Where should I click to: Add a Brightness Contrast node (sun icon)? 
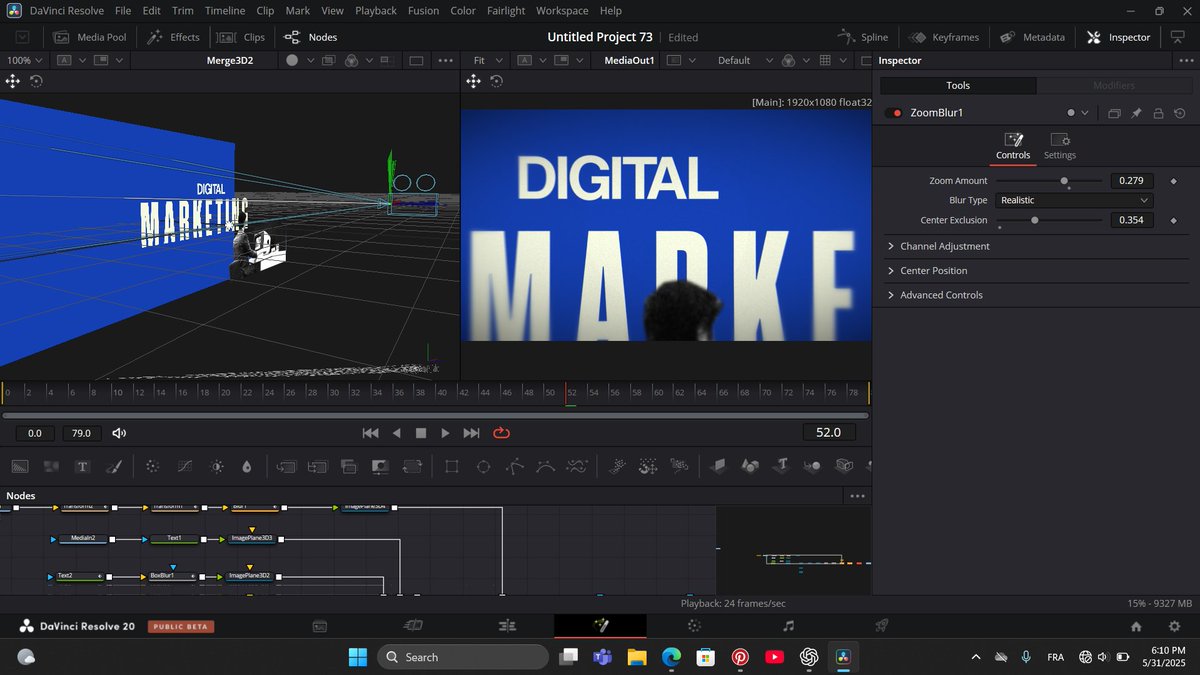click(217, 466)
